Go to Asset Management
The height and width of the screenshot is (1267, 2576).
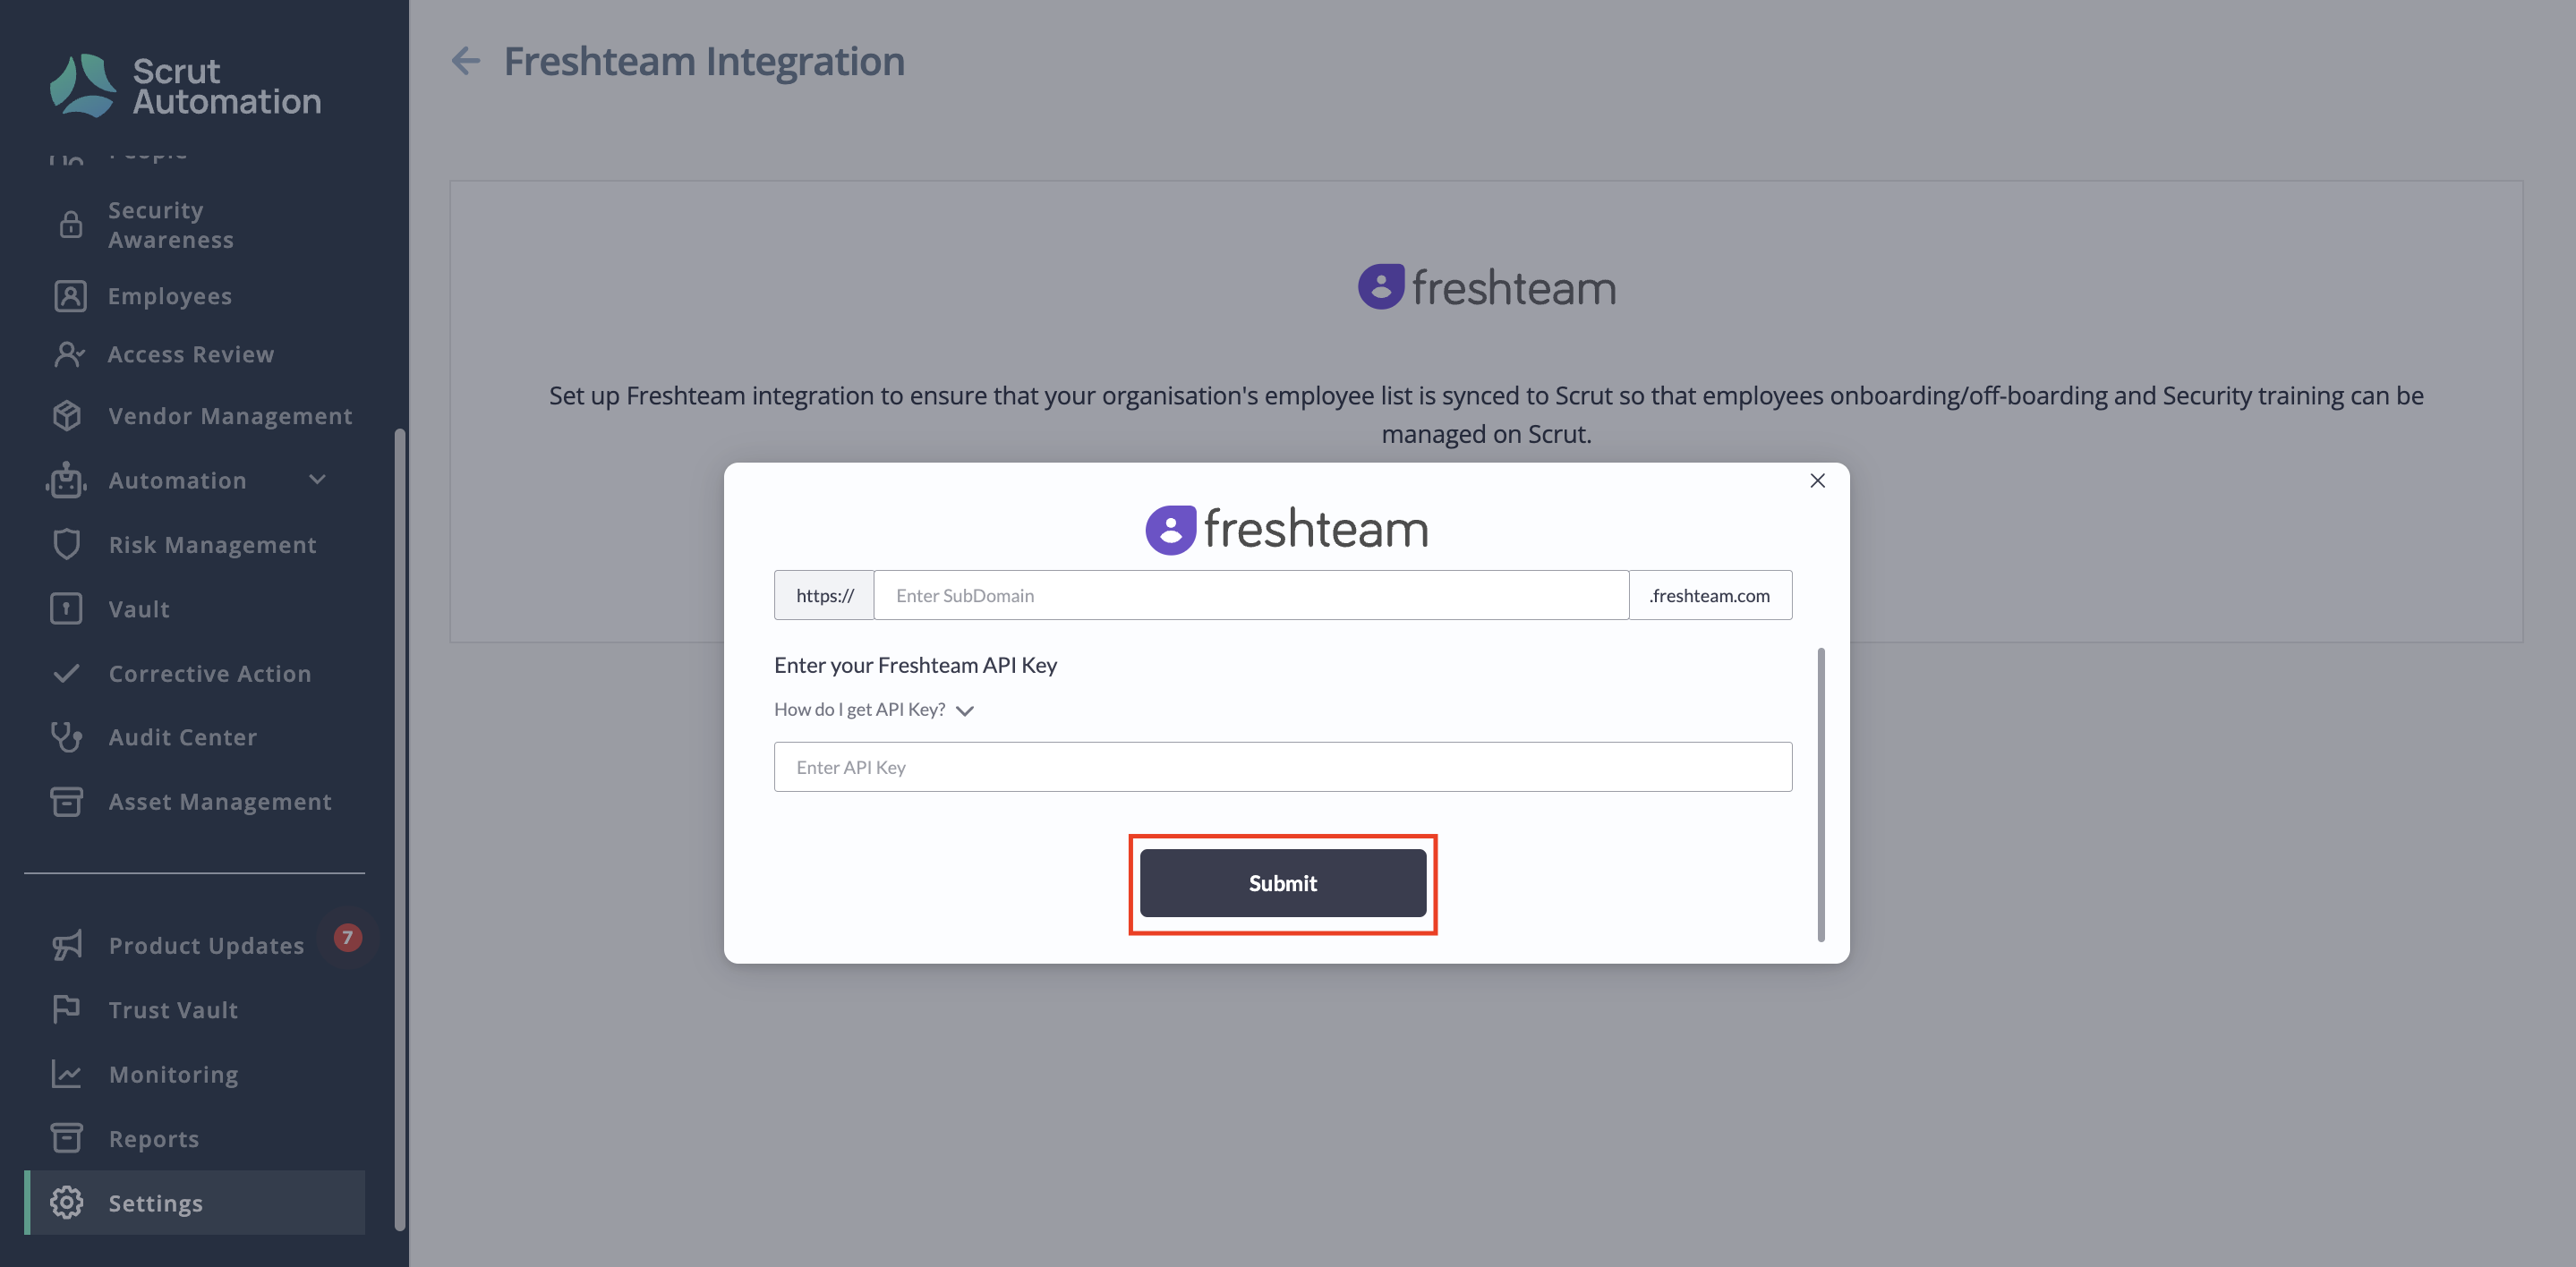point(220,802)
